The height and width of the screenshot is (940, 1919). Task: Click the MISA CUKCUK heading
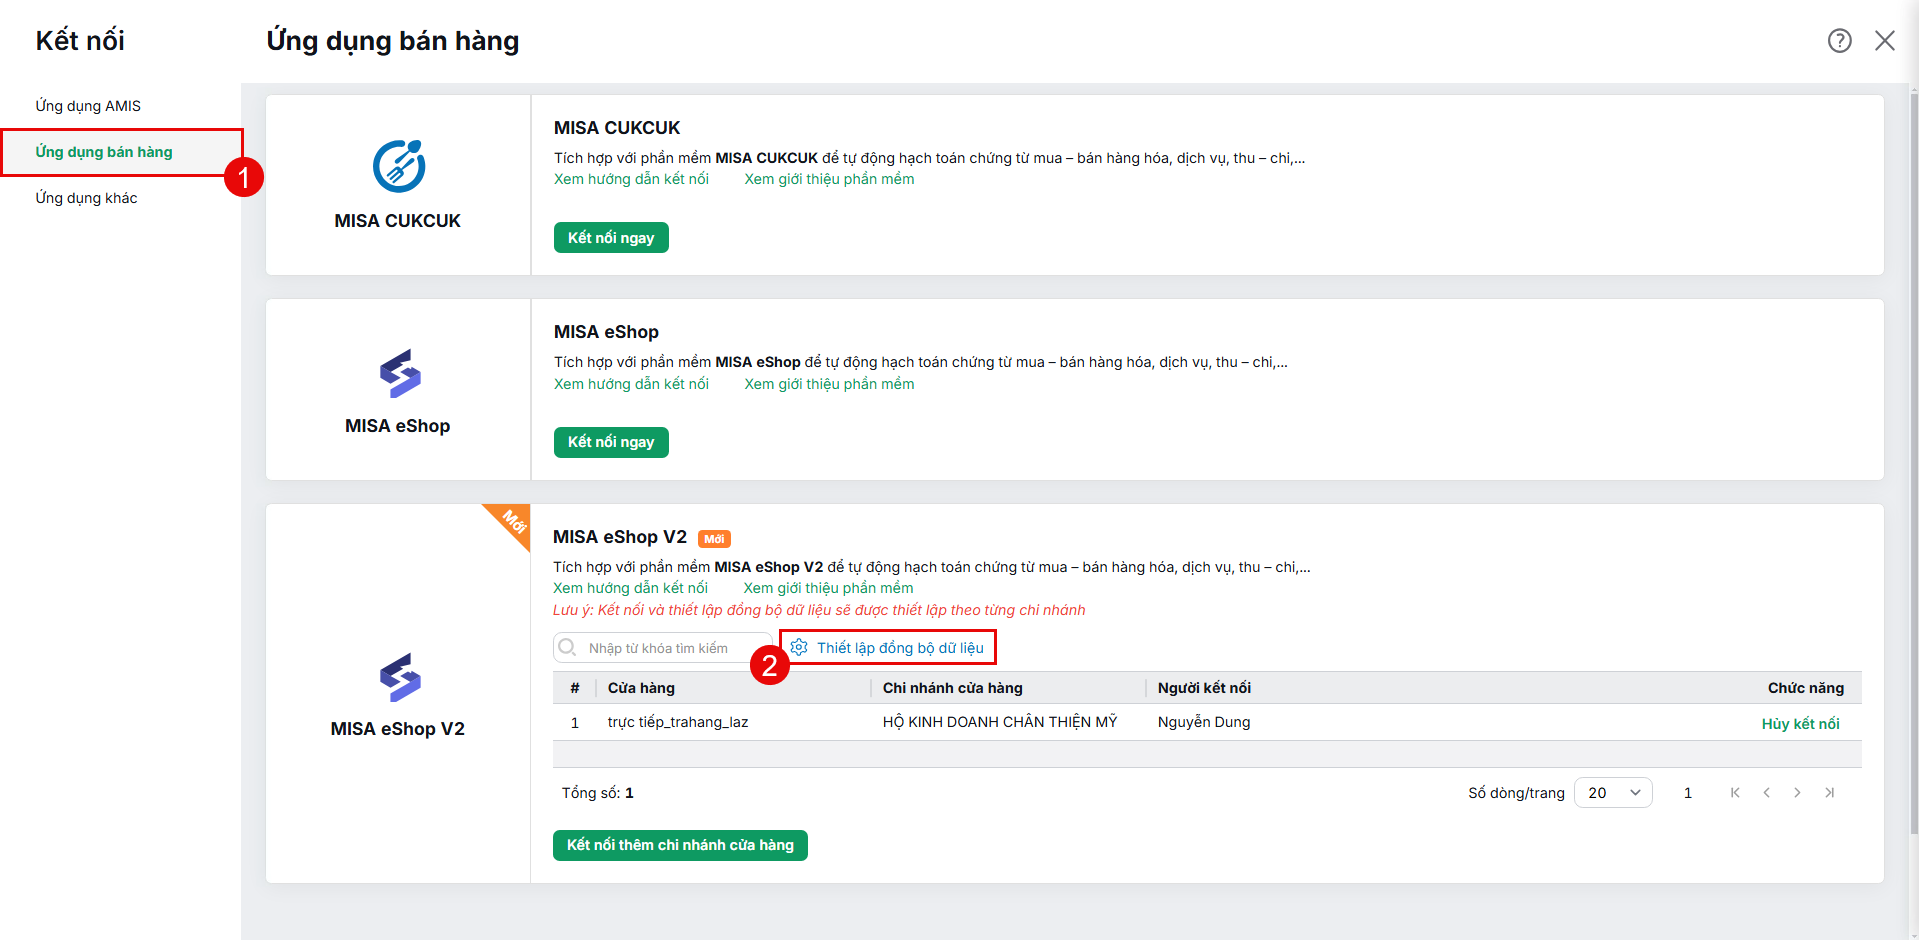(617, 128)
